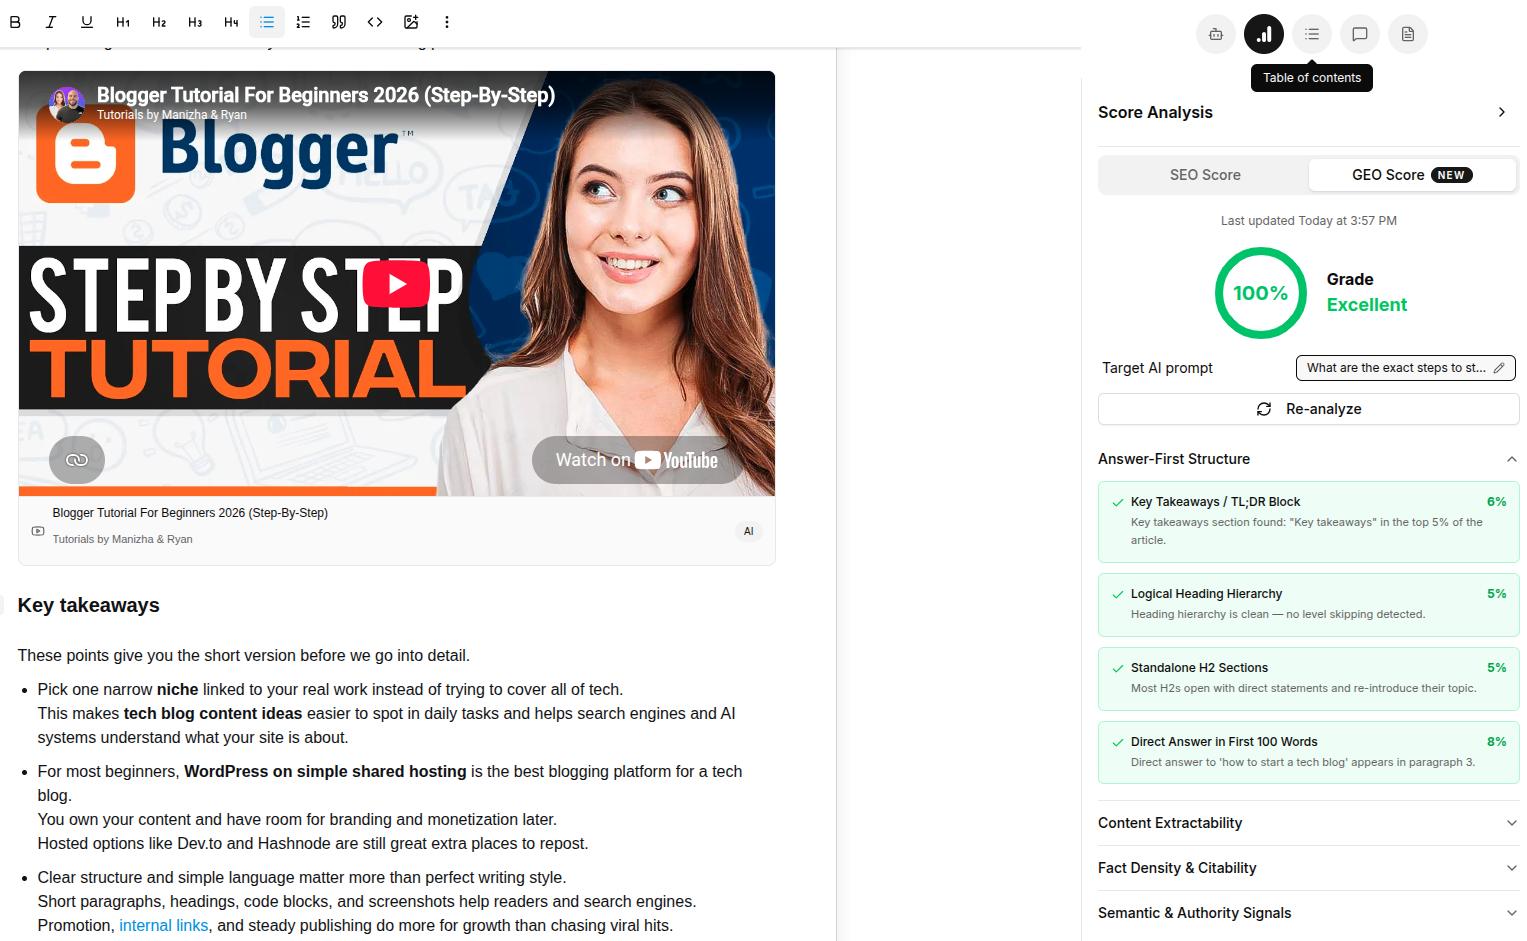The image size is (1527, 941).
Task: Apply Heading 2 style
Action: pos(159,22)
